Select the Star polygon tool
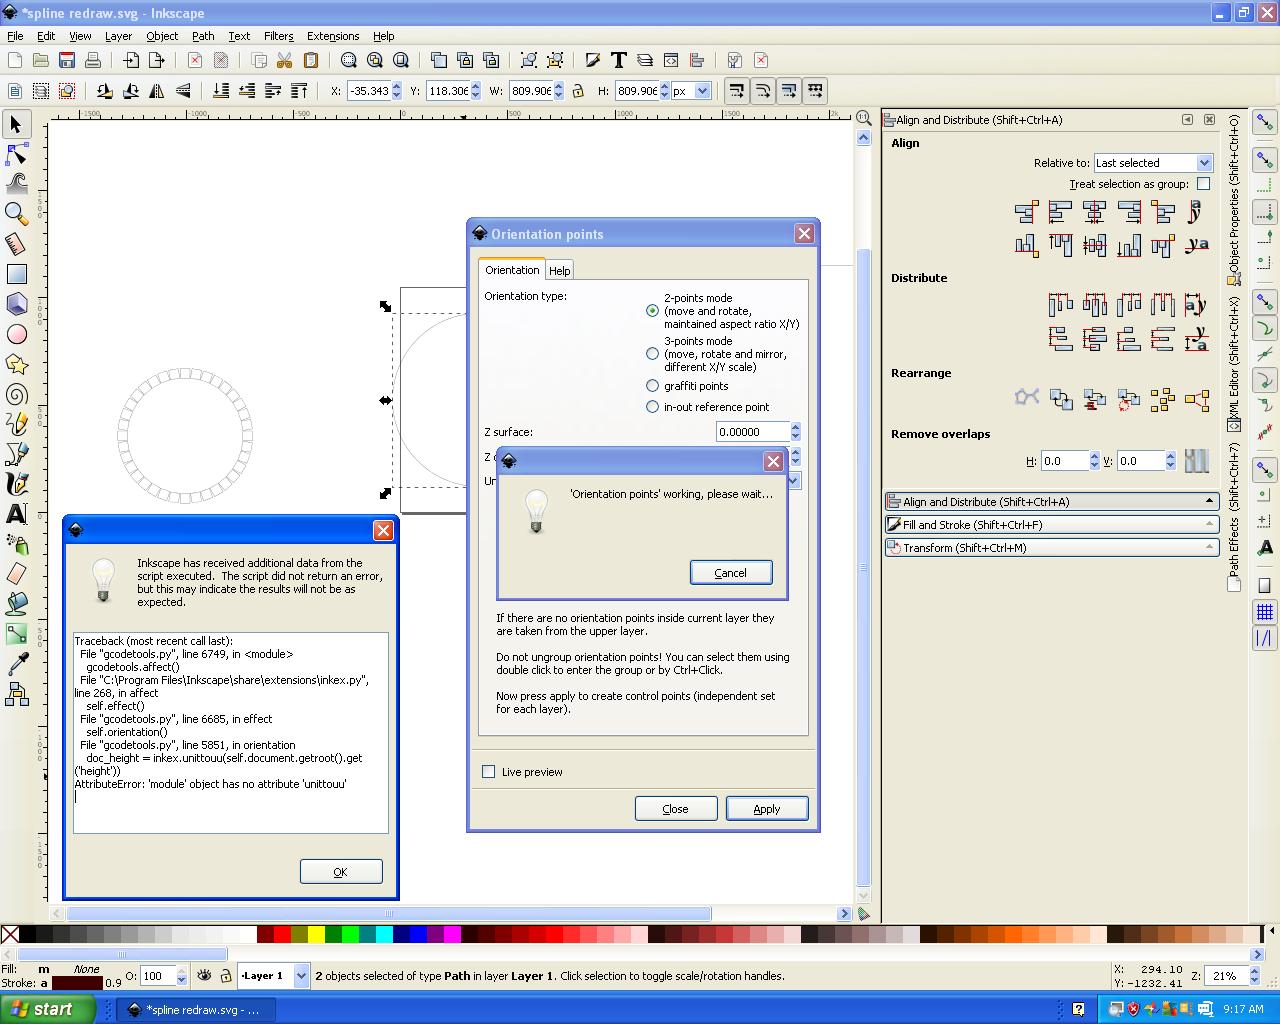Viewport: 1280px width, 1024px height. point(16,364)
